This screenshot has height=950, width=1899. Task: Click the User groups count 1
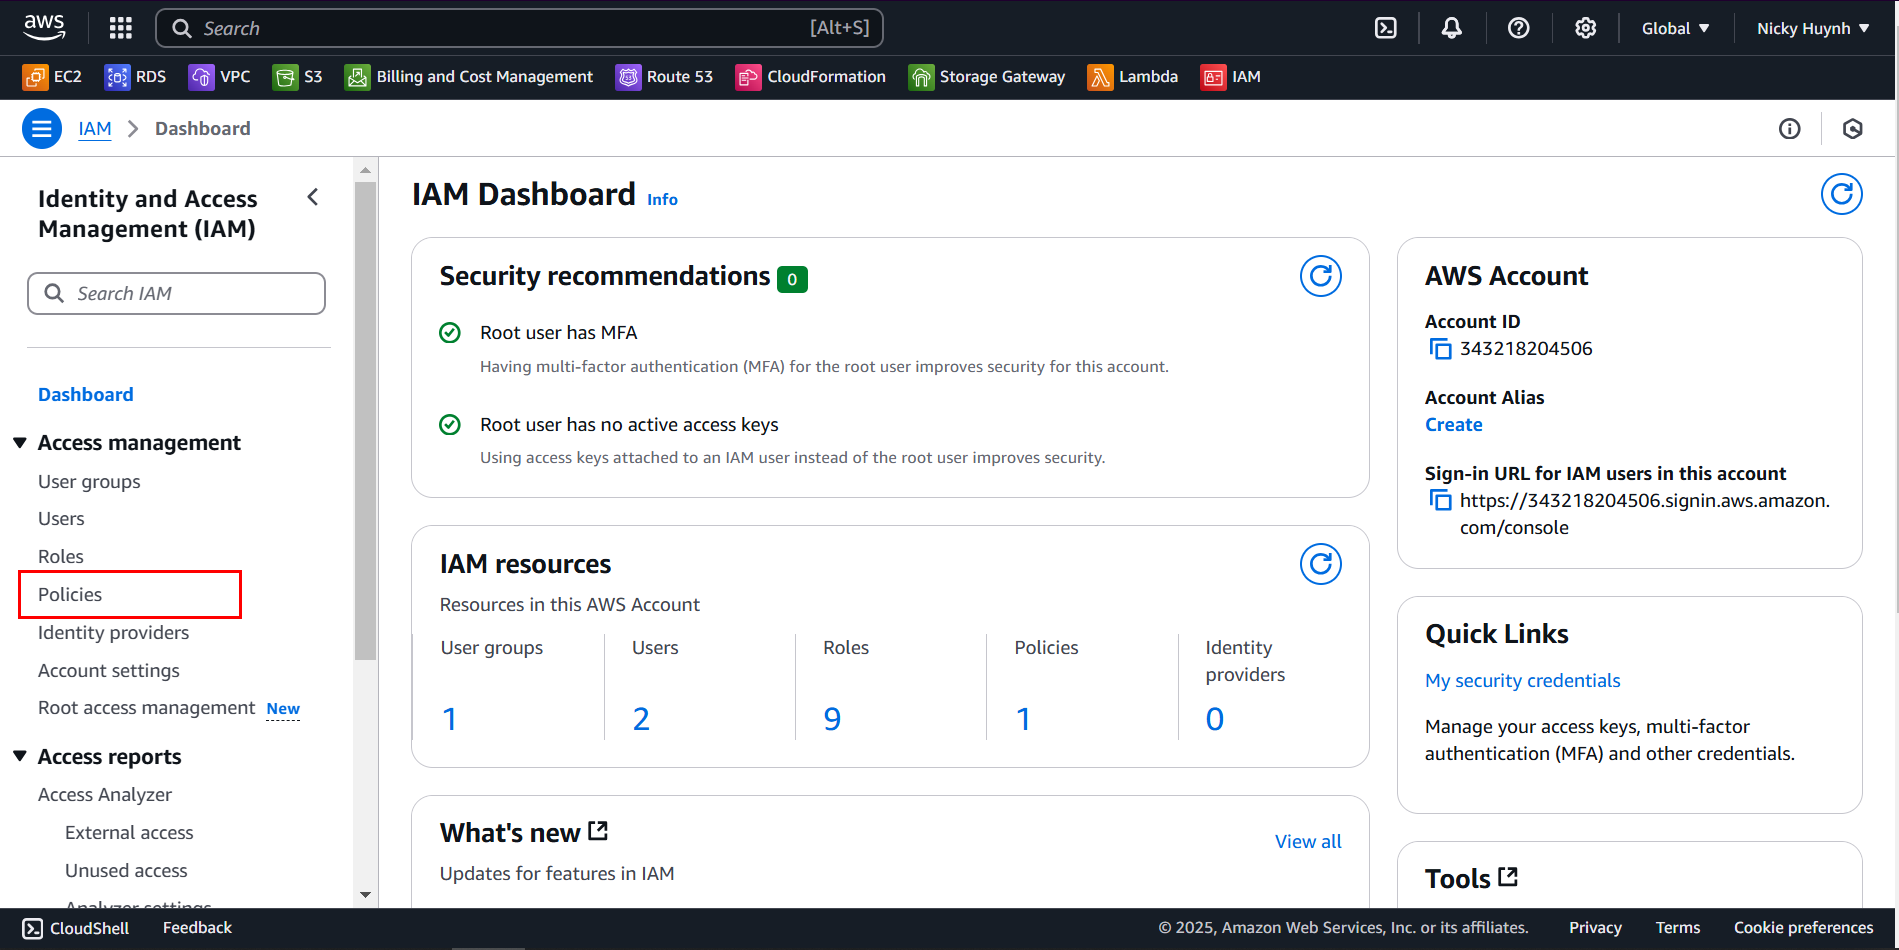point(450,719)
